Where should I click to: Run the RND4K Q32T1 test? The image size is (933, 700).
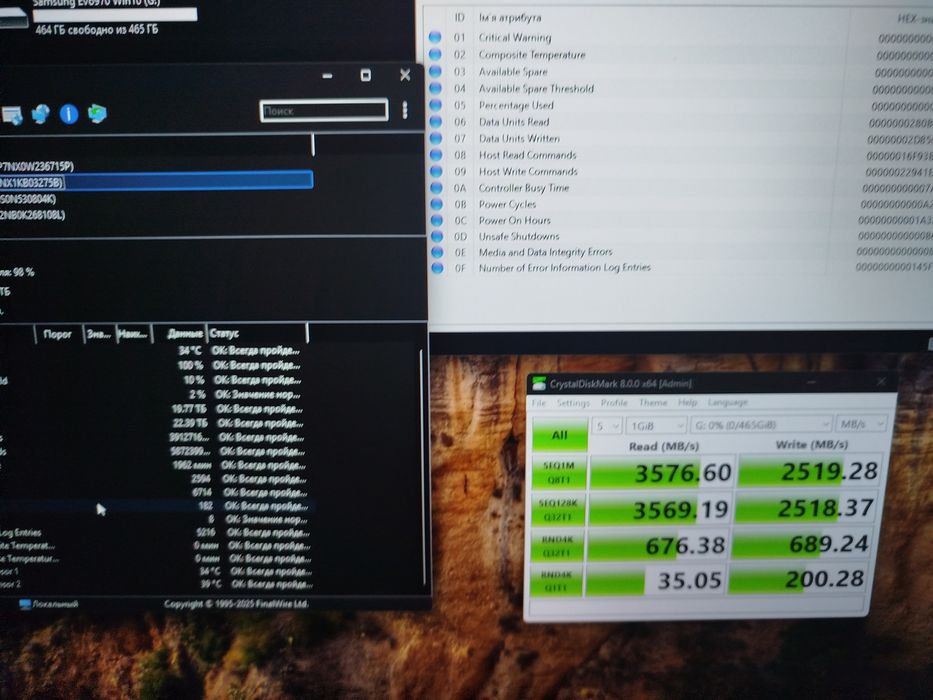coord(557,546)
